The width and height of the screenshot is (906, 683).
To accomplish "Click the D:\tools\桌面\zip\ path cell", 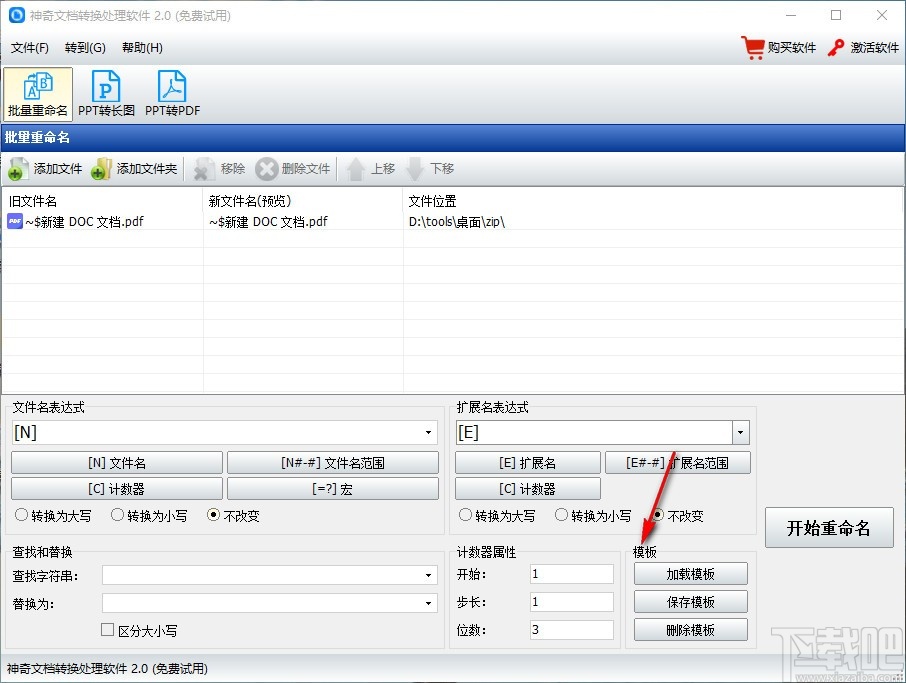I will (456, 221).
